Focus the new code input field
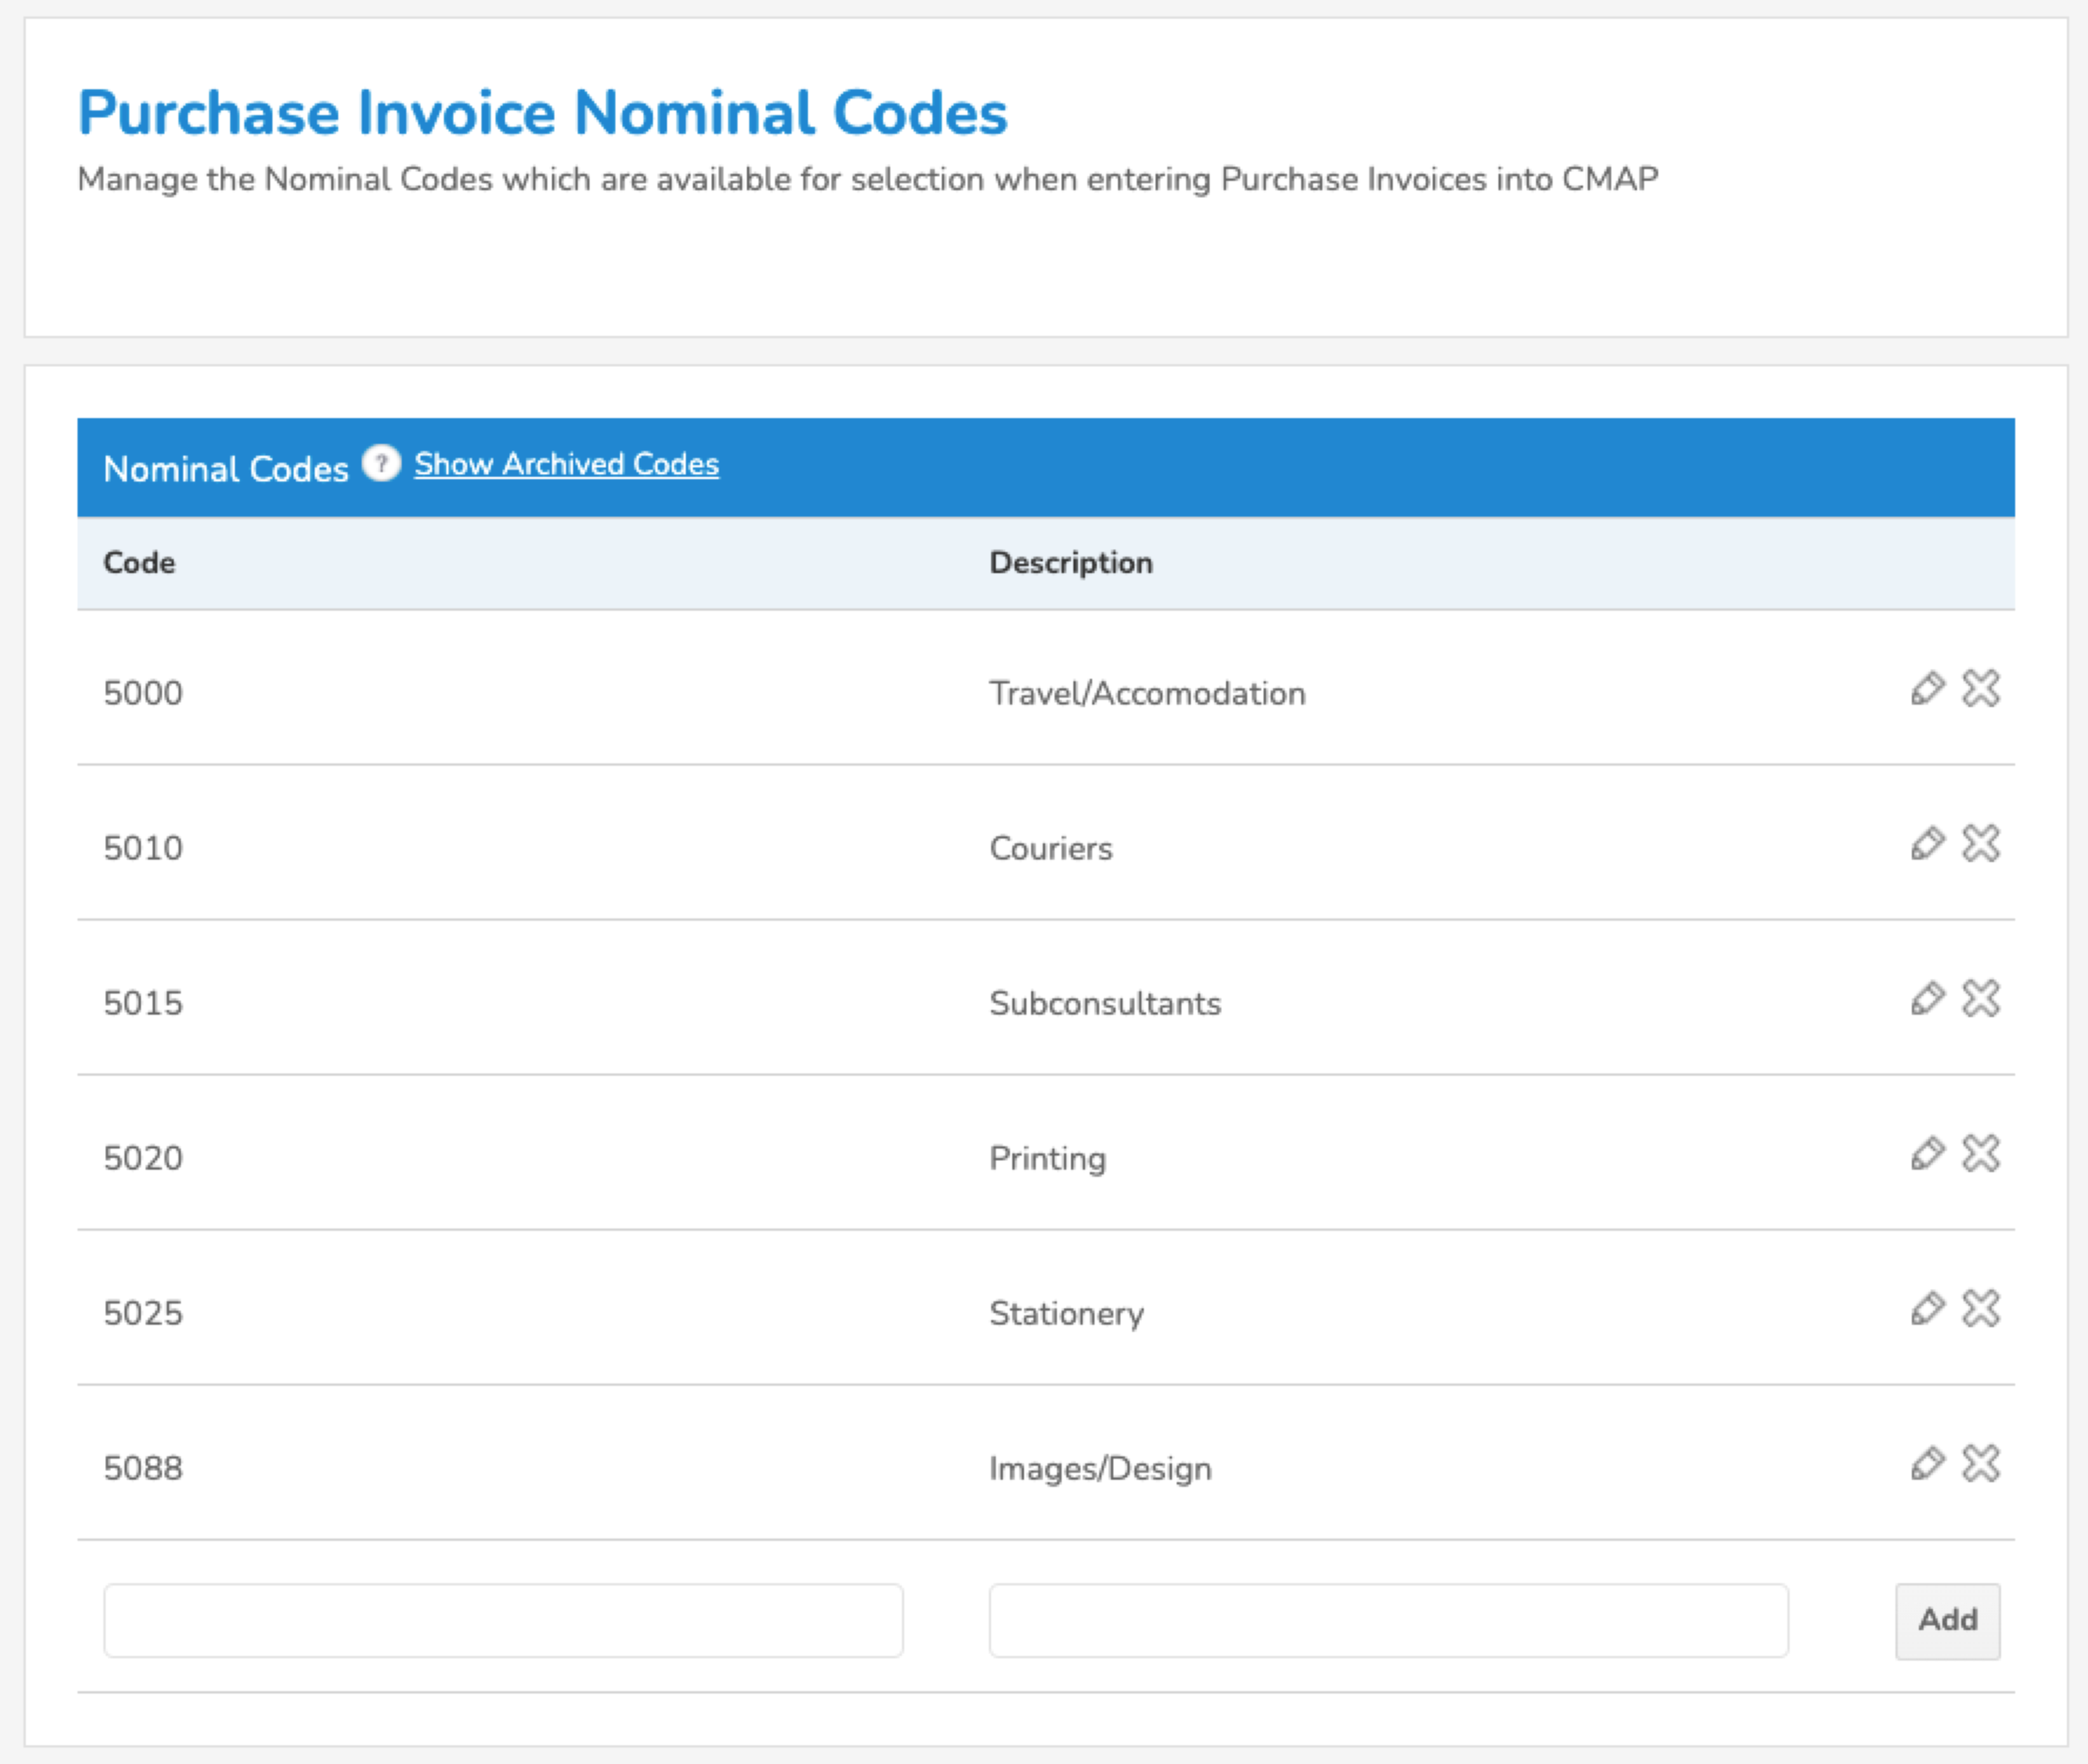 (503, 1620)
